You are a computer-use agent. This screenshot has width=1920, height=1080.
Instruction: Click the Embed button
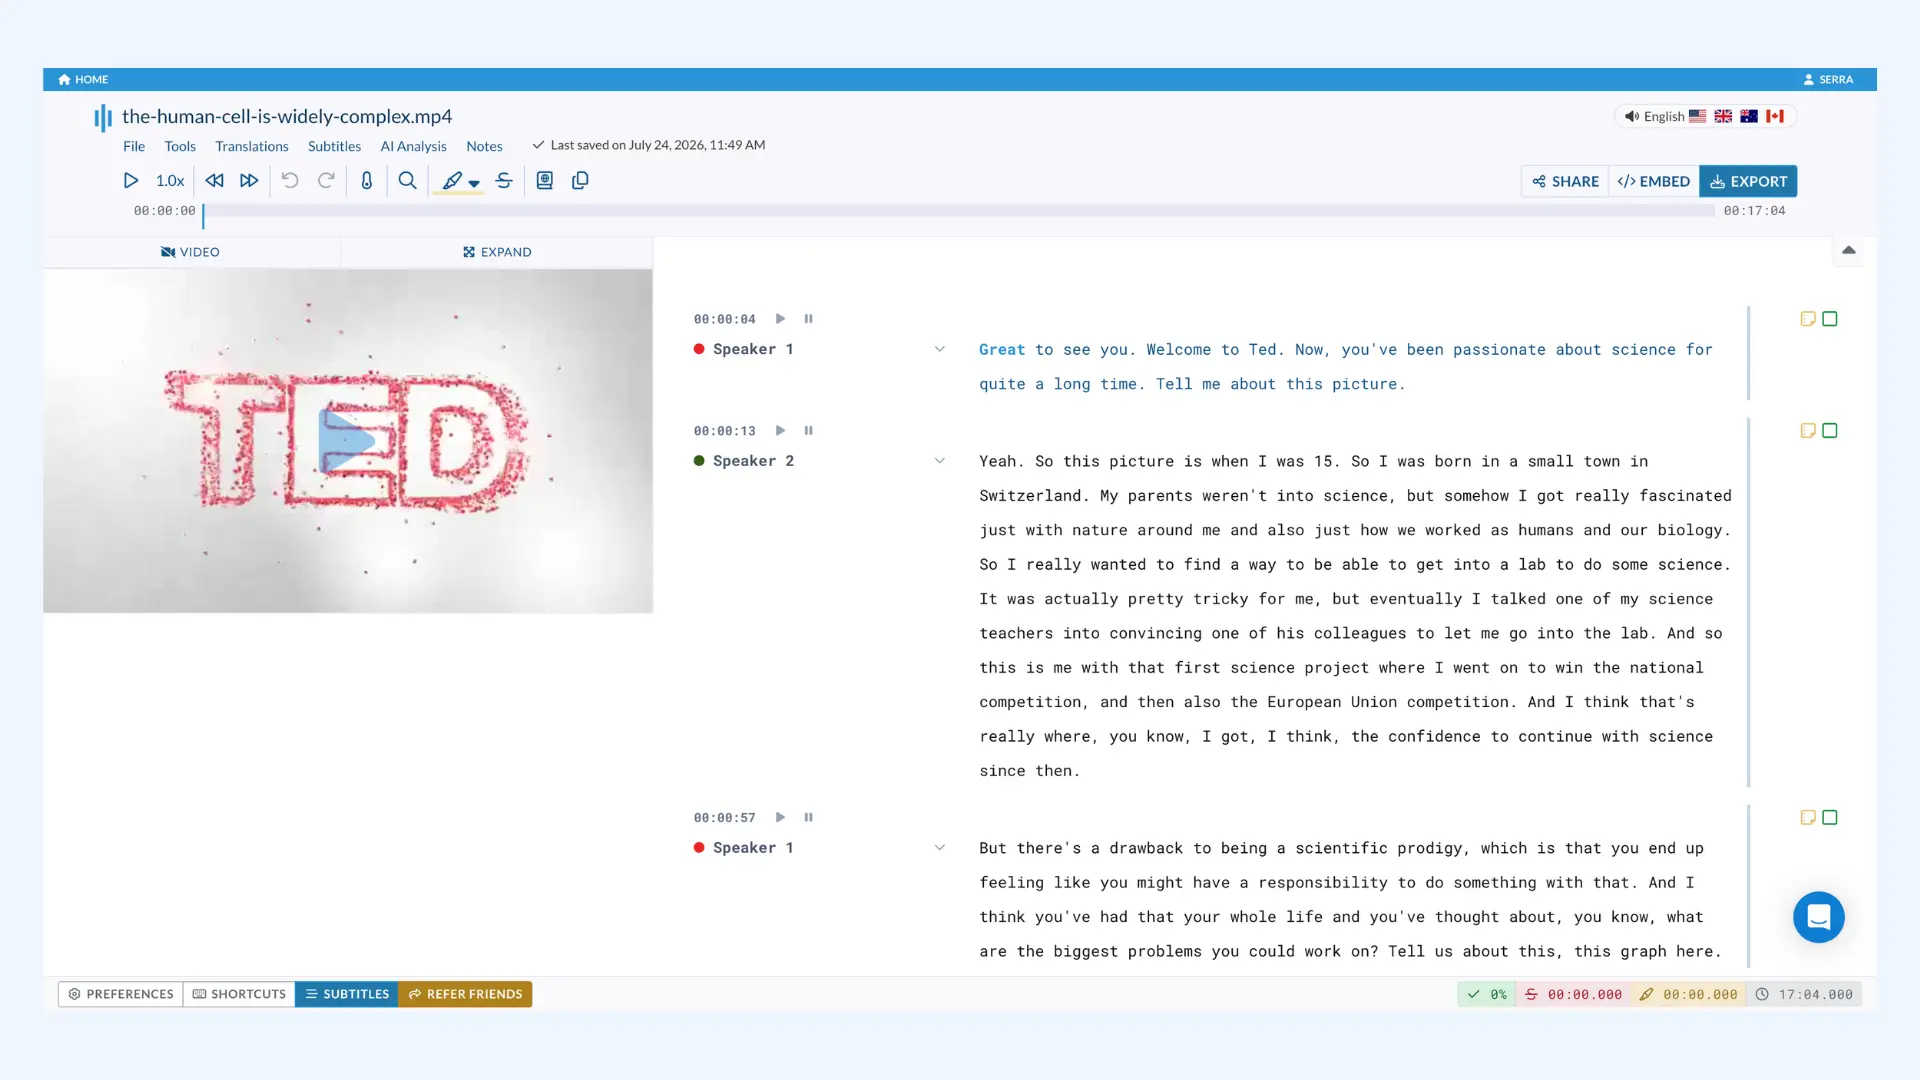(x=1653, y=181)
